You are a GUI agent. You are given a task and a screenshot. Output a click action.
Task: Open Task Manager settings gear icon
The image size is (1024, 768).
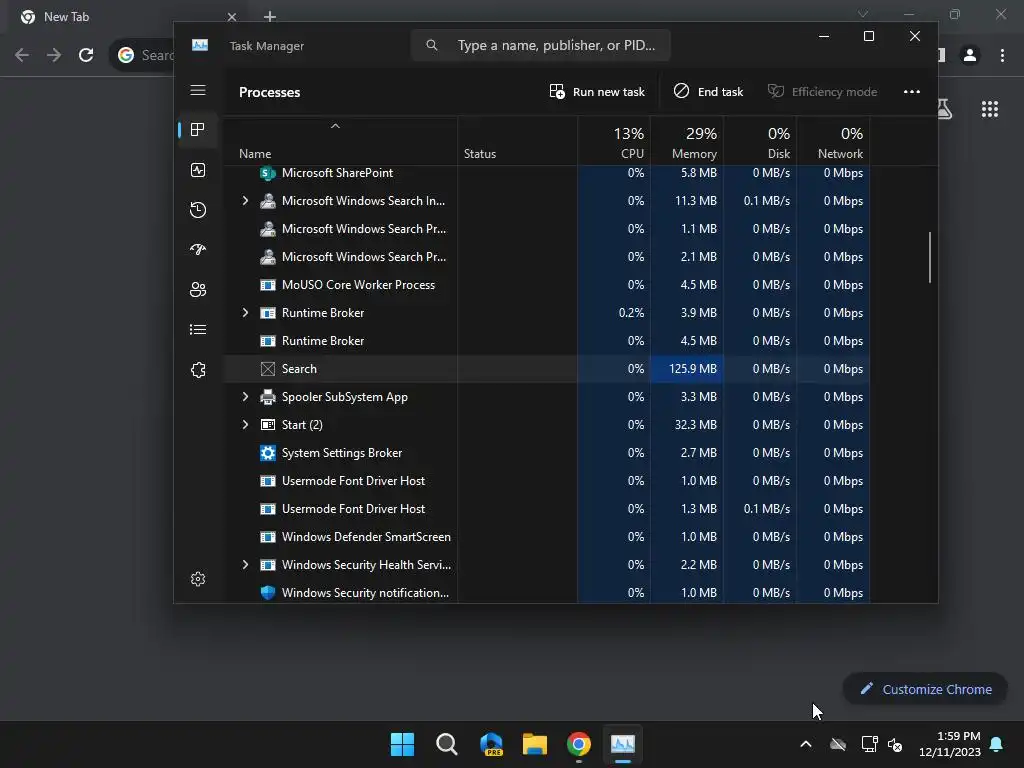pyautogui.click(x=198, y=579)
